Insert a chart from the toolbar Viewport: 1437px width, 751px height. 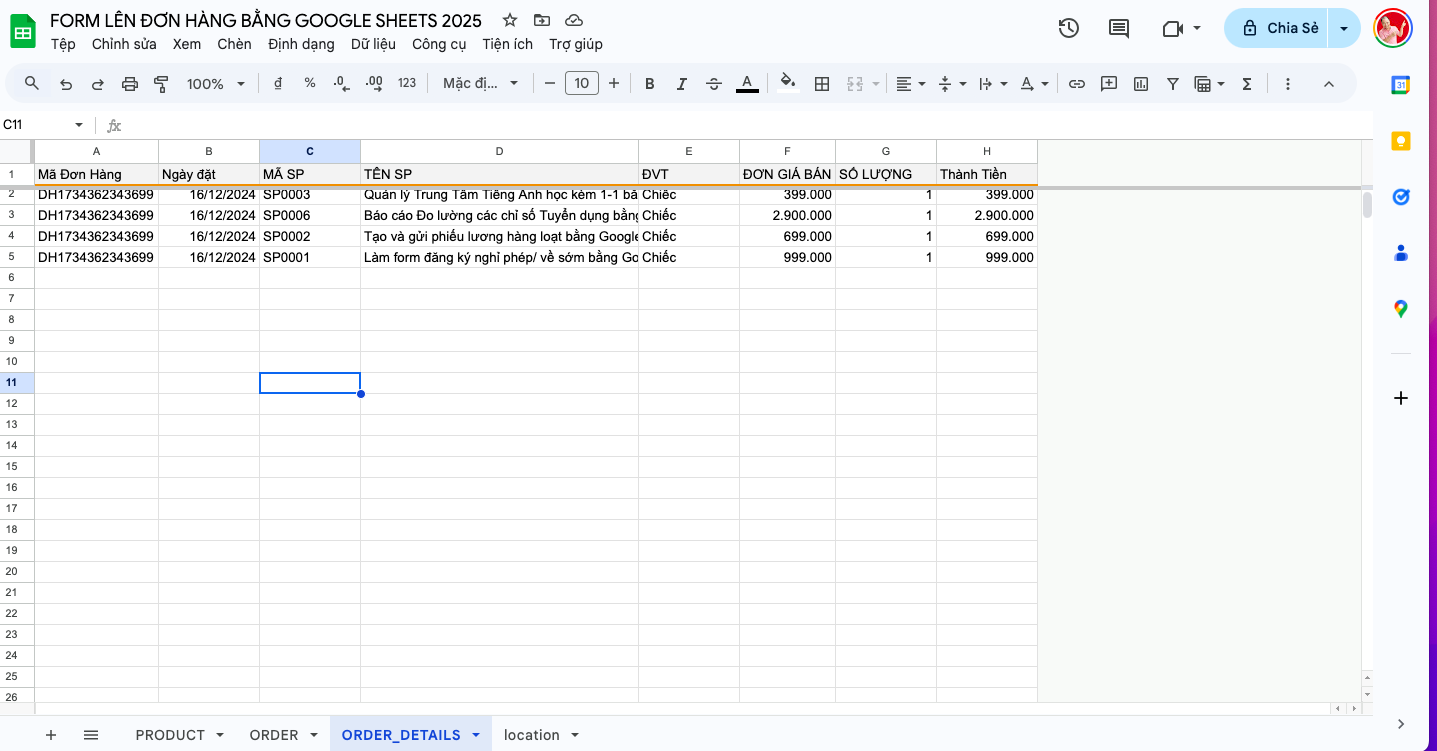click(x=1140, y=83)
